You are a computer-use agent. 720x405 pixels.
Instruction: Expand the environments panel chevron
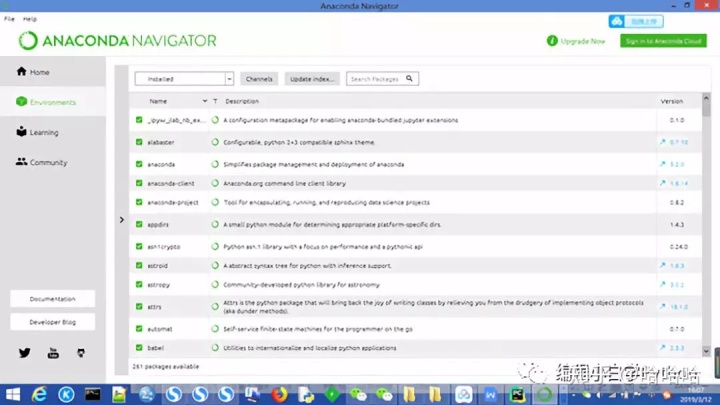click(x=122, y=220)
